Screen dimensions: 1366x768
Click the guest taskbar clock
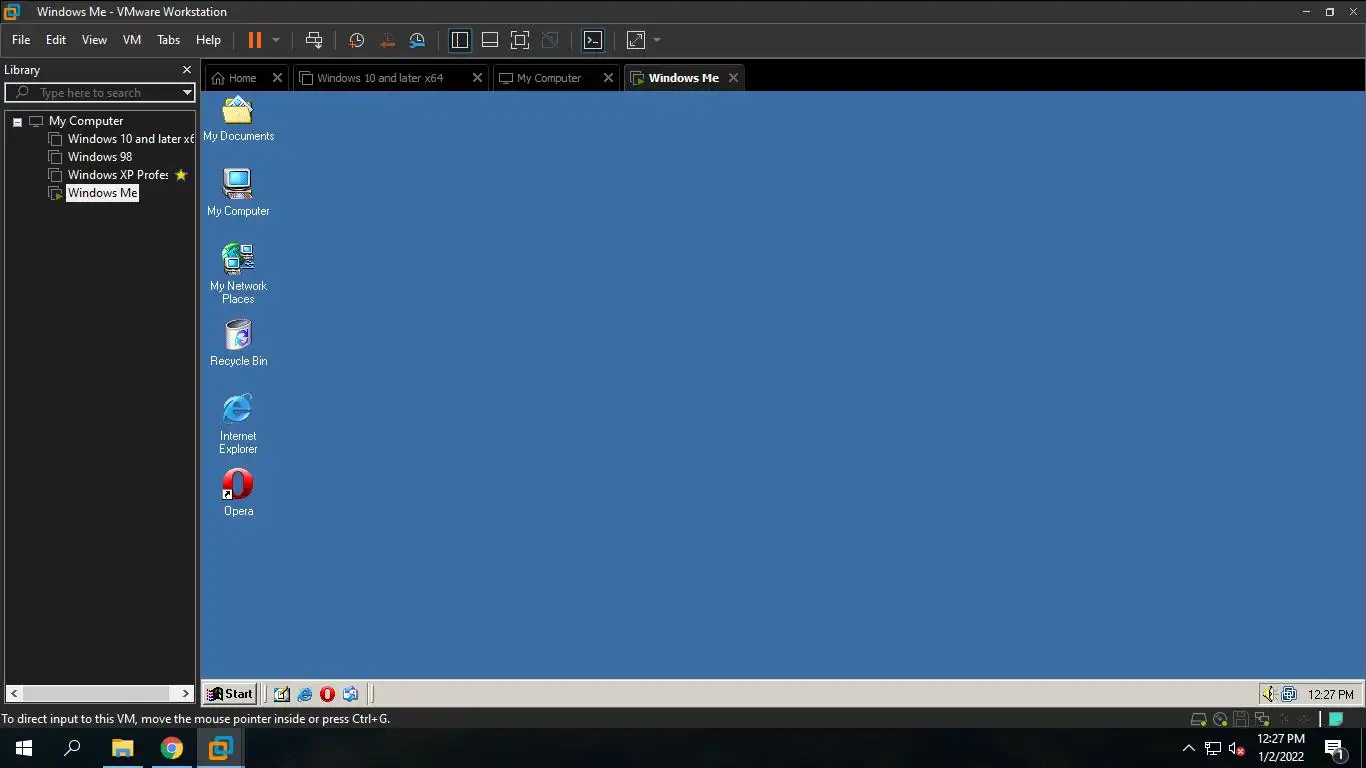pos(1330,694)
